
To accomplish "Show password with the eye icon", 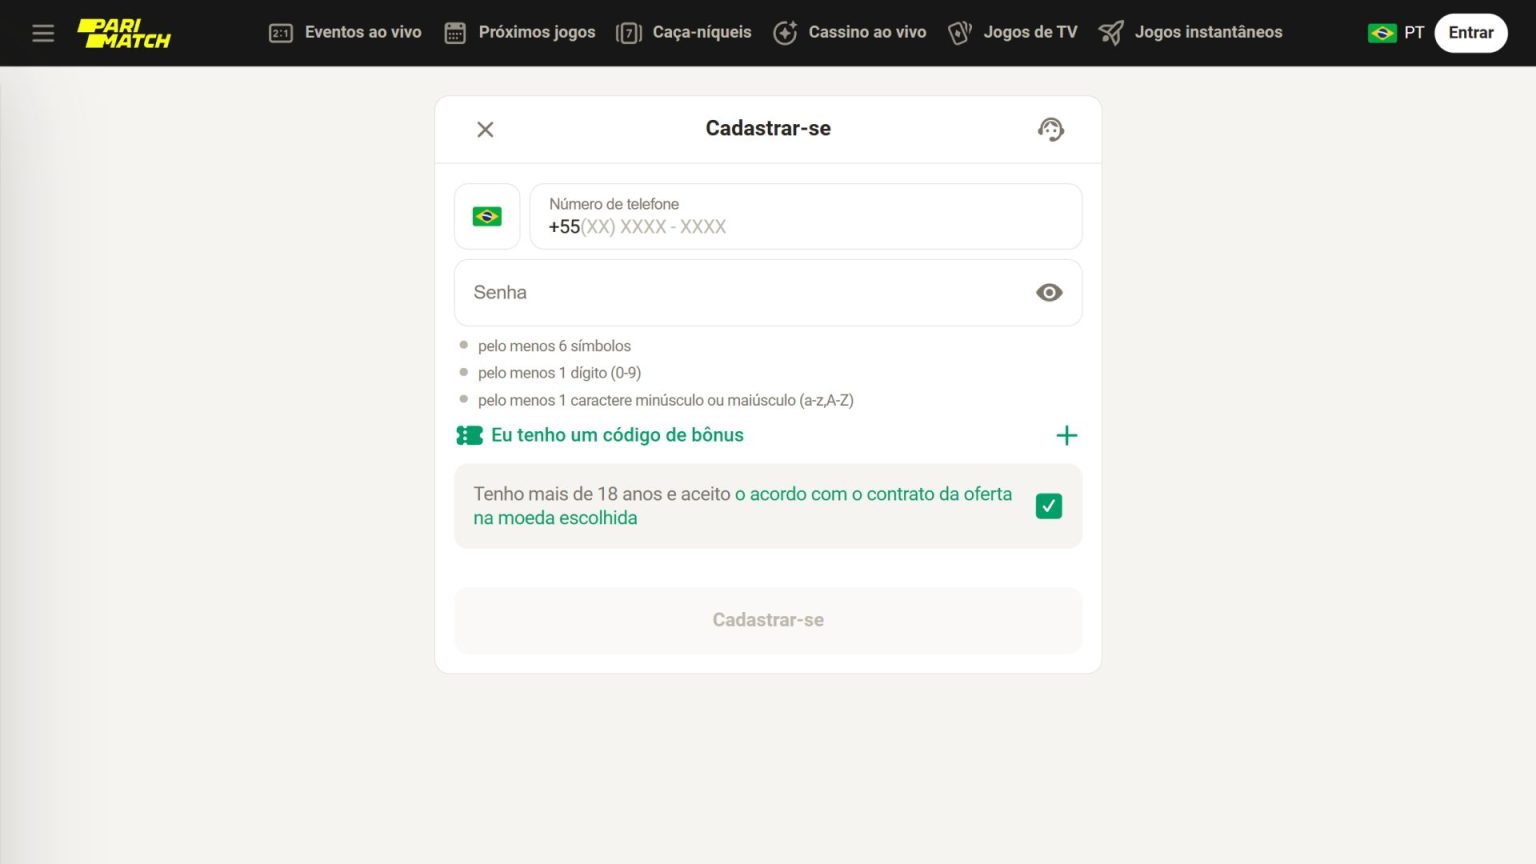I will tap(1049, 292).
